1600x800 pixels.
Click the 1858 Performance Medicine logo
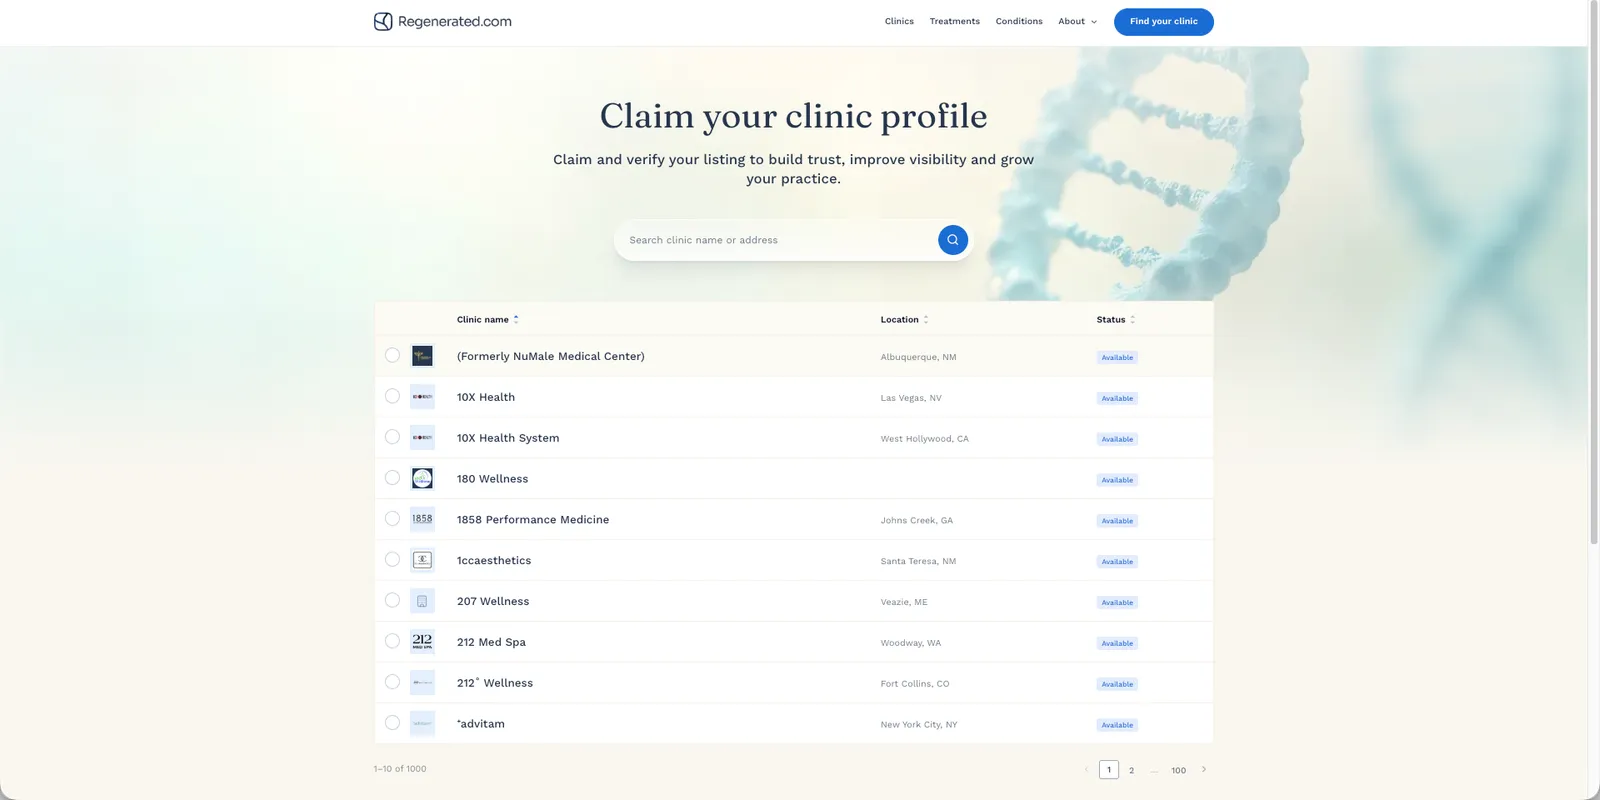[x=422, y=519]
